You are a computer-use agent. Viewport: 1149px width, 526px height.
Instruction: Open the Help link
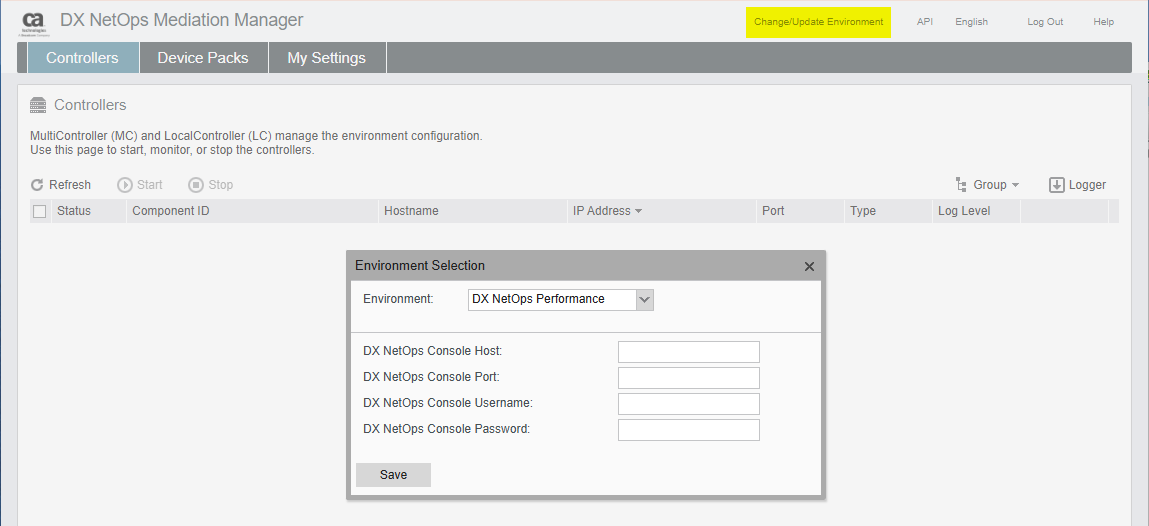1103,22
